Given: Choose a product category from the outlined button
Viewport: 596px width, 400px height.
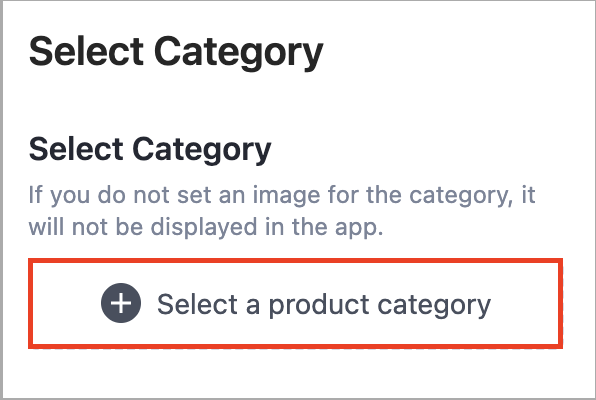Looking at the screenshot, I should pos(295,303).
